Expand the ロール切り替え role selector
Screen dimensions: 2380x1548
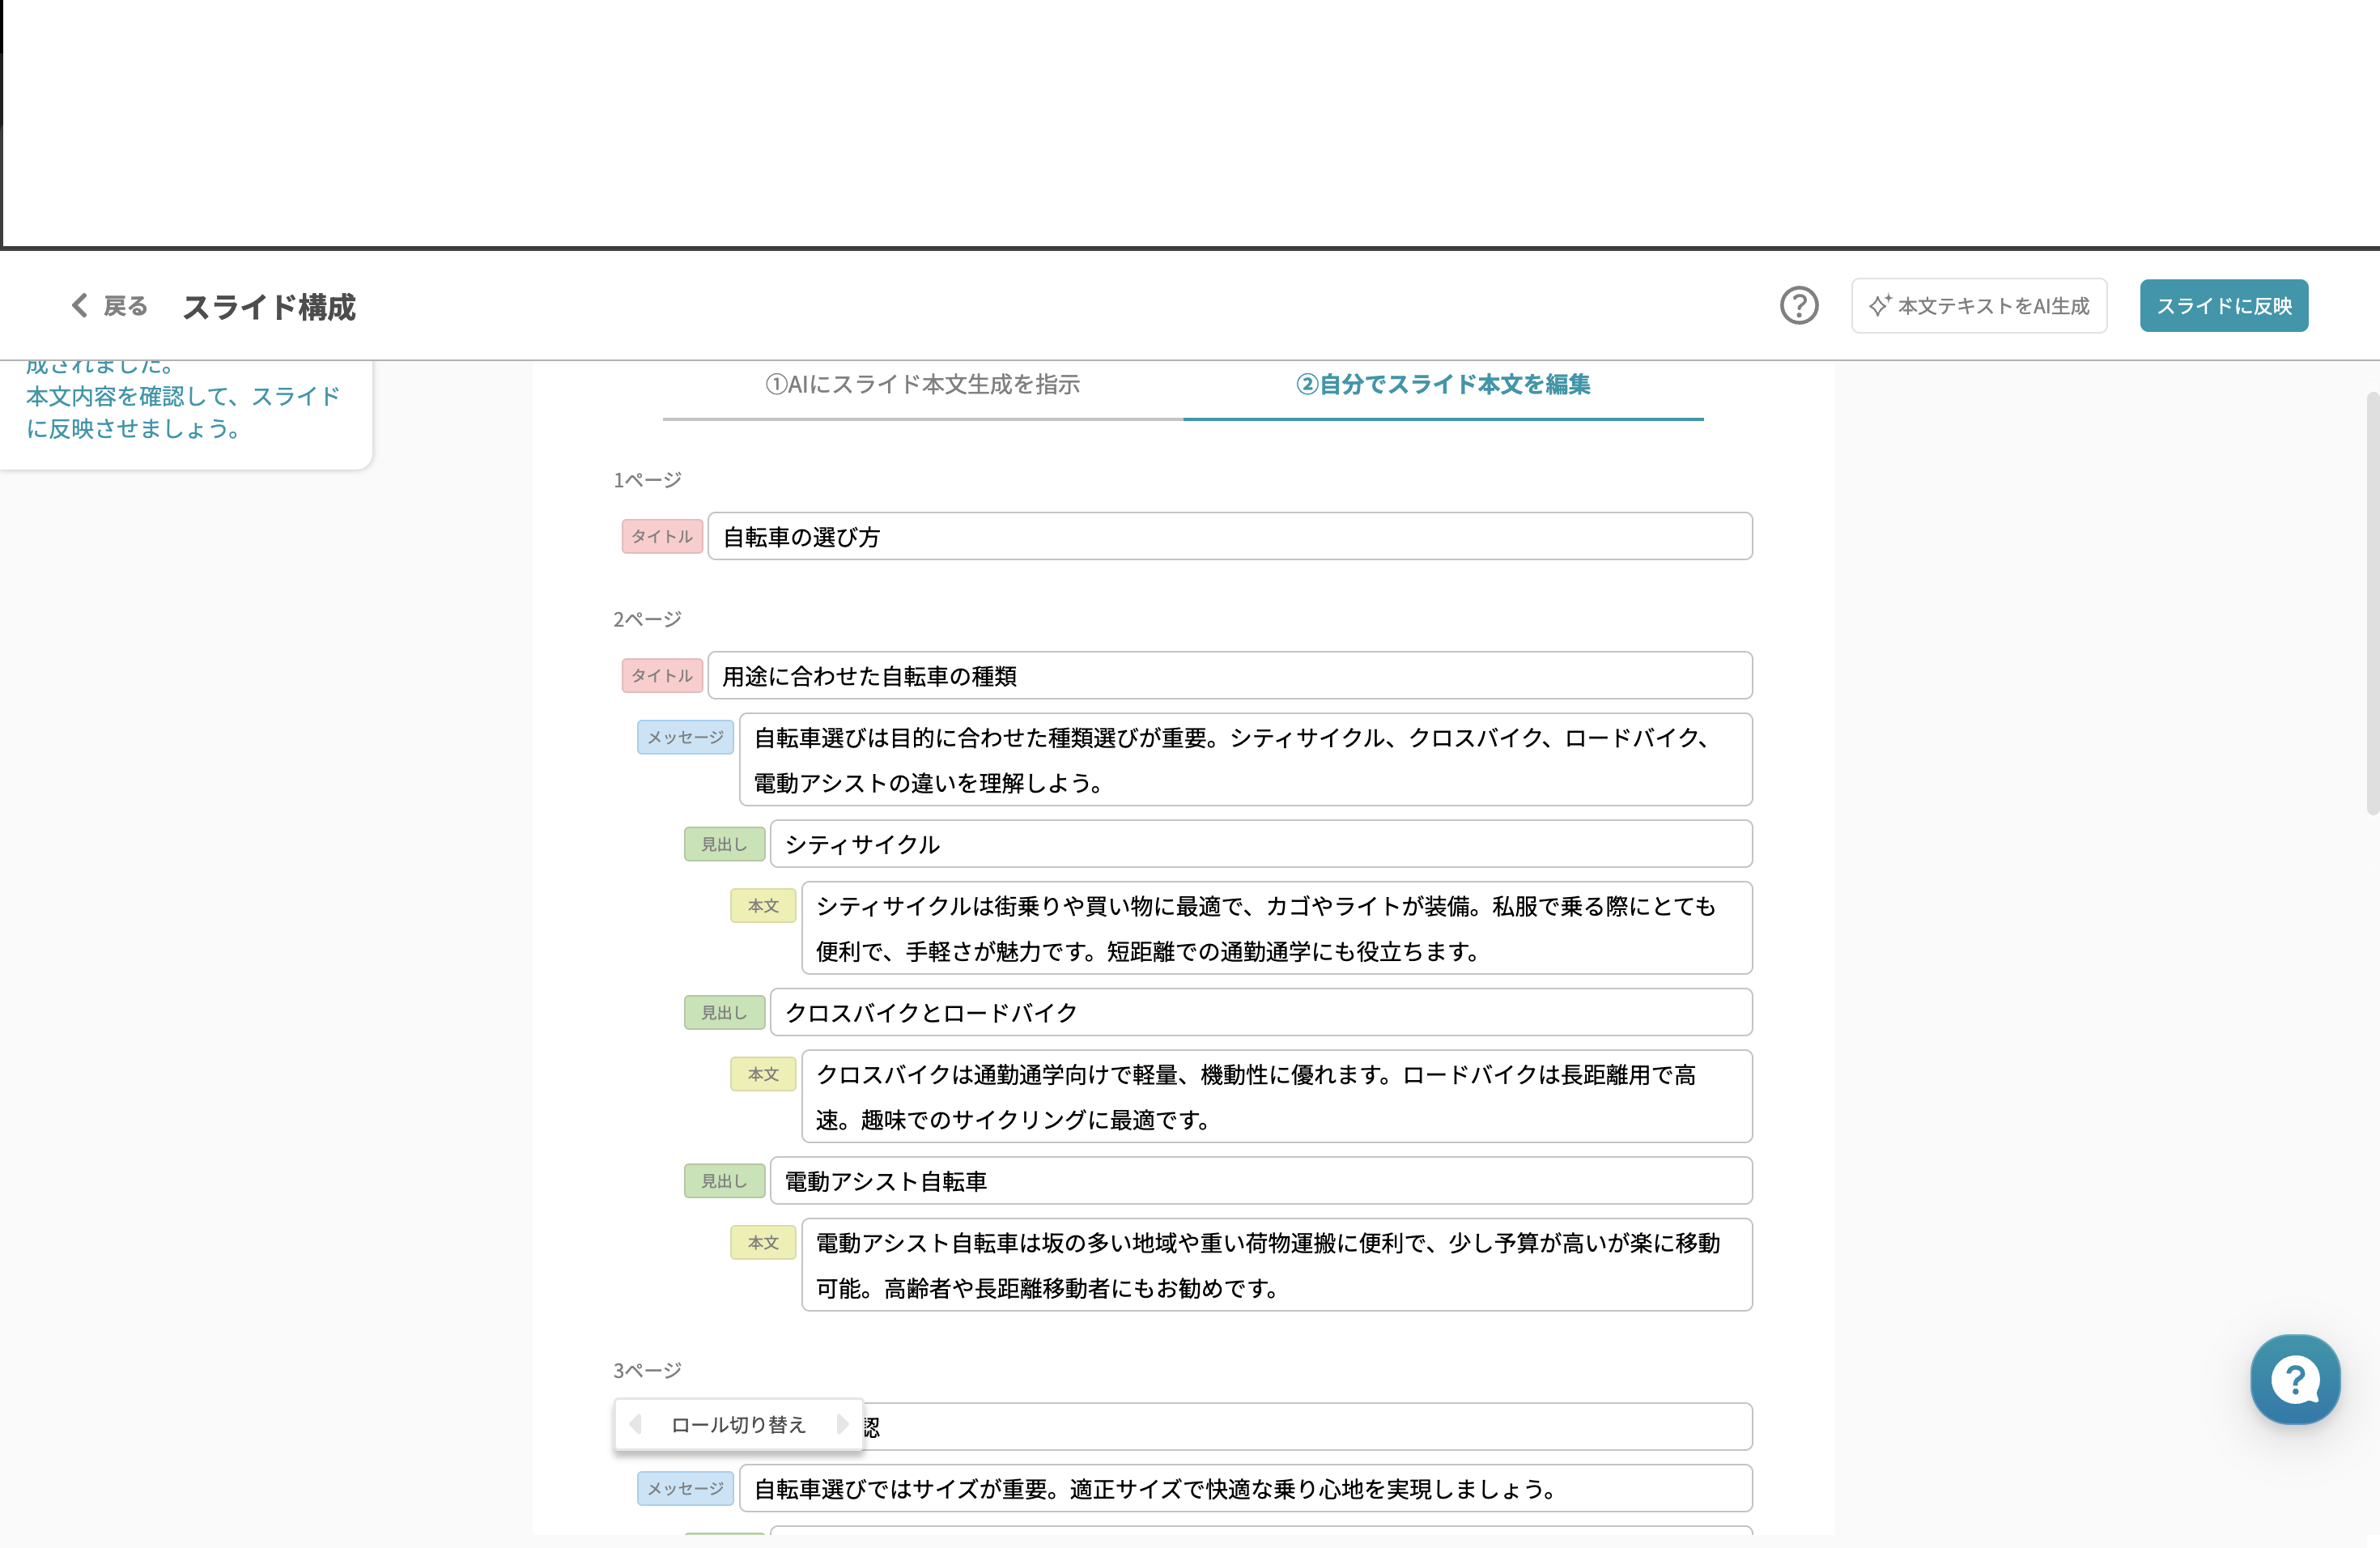point(738,1424)
